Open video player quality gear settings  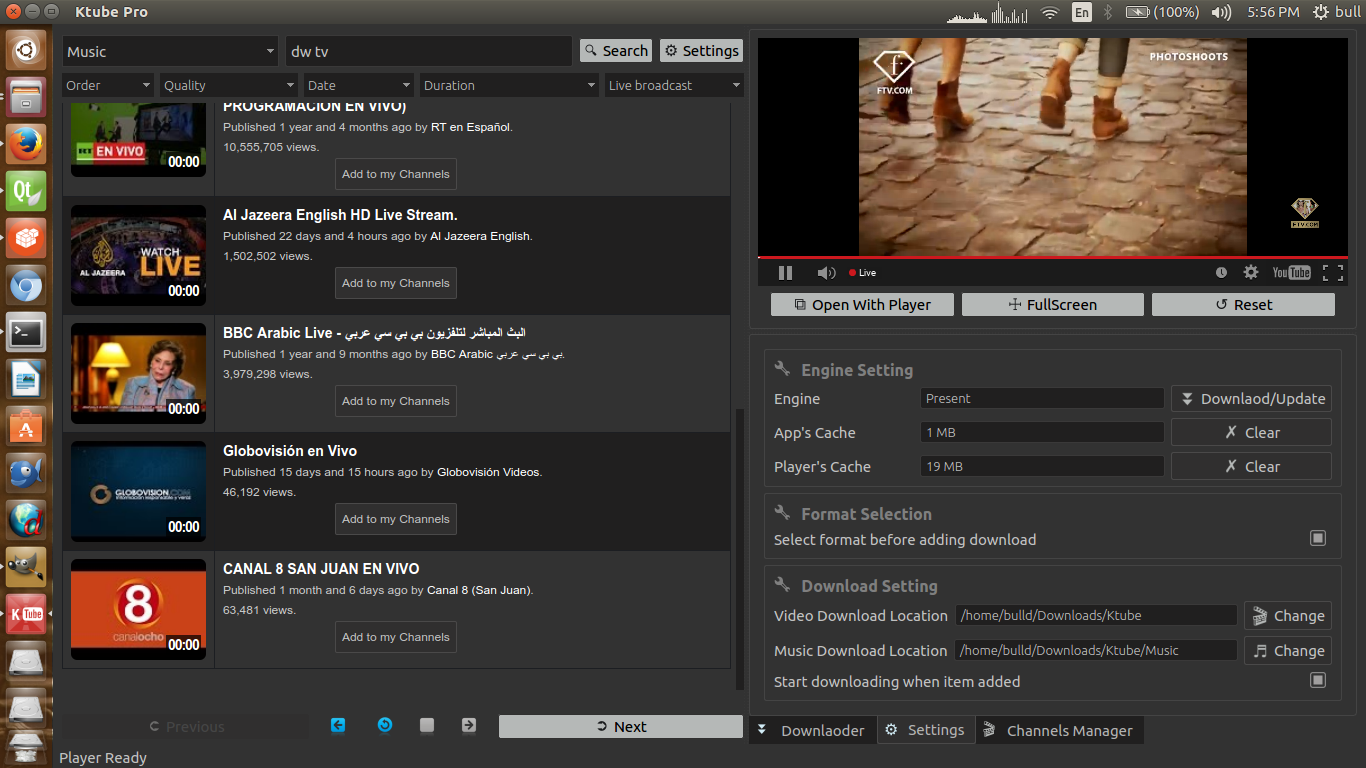1251,272
